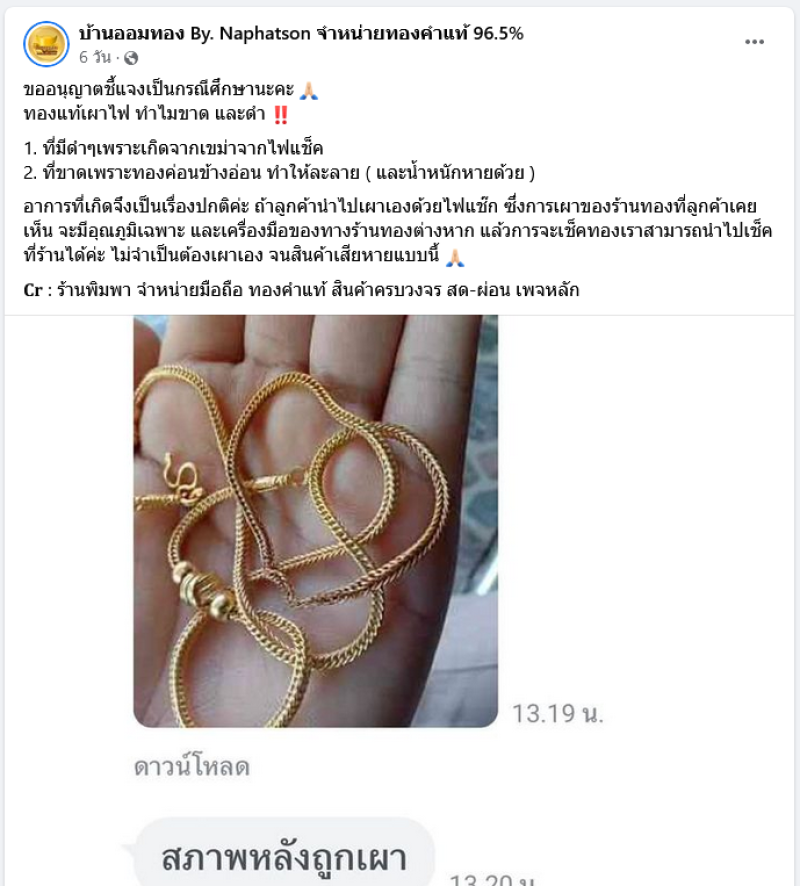Open the "6 วัน" post timestamp
This screenshot has height=886, width=800.
[x=95, y=58]
